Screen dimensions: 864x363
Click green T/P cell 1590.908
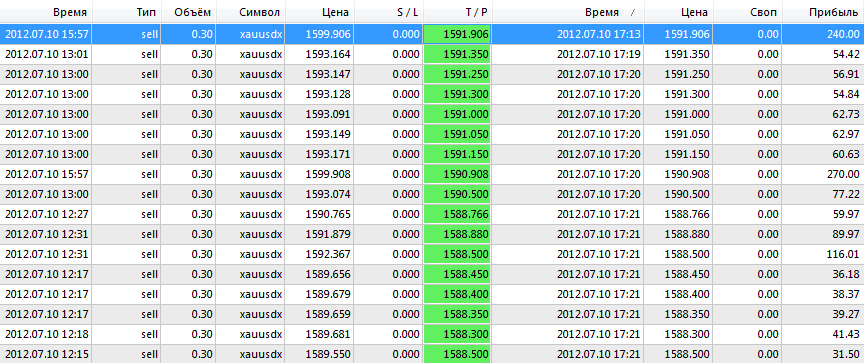tap(457, 174)
